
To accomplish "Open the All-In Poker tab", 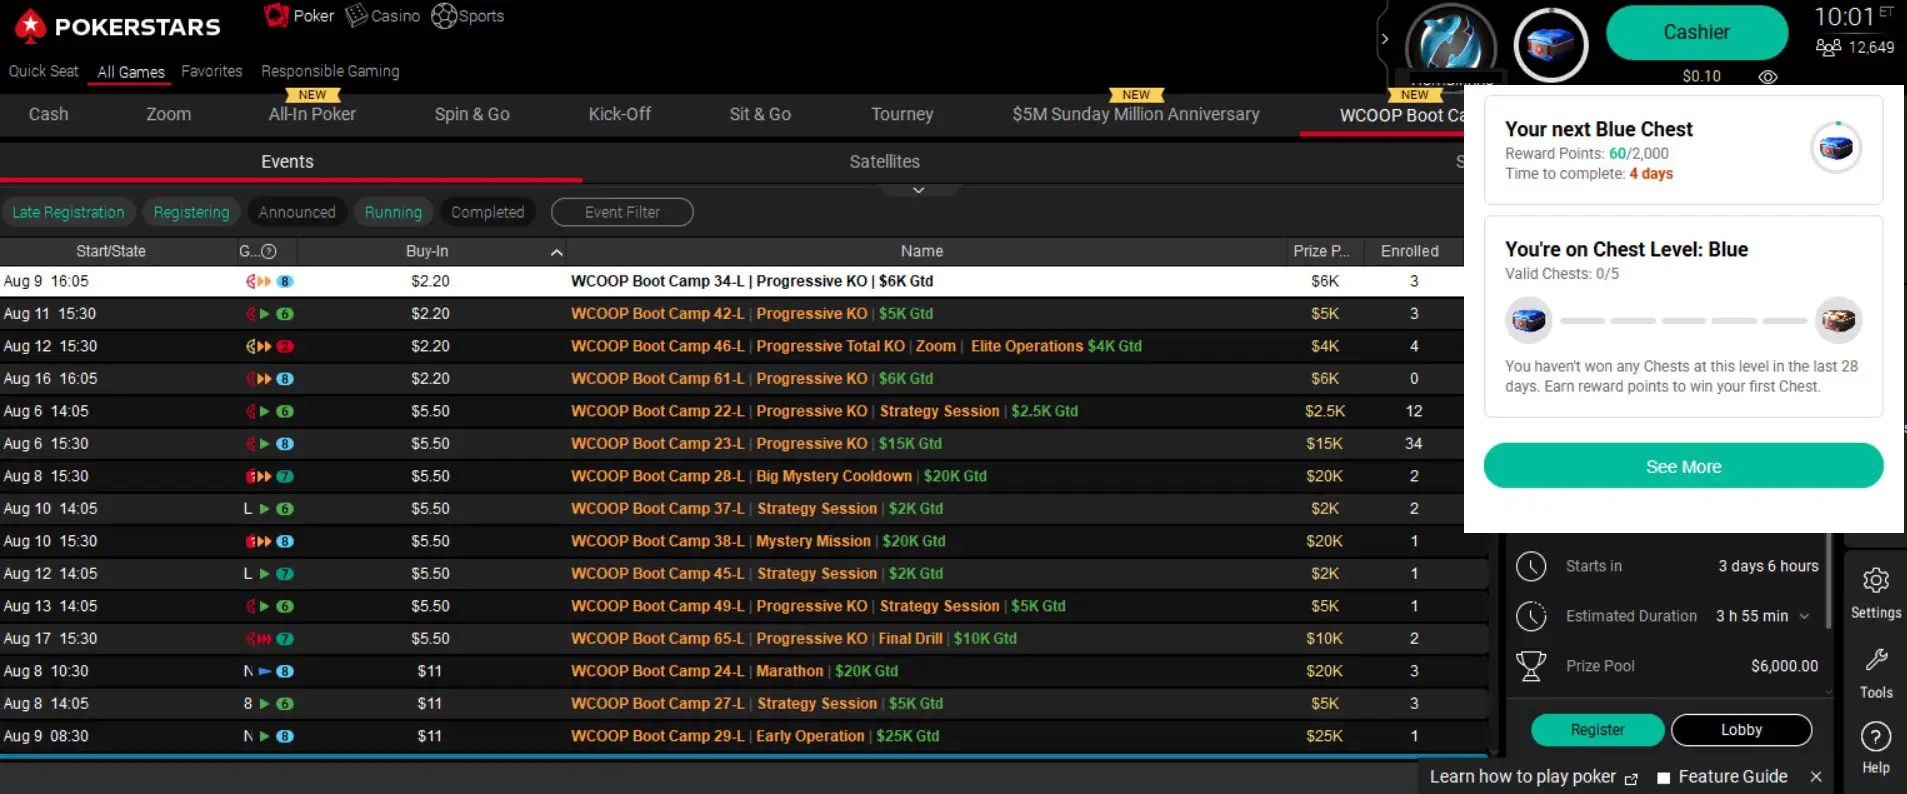I will pyautogui.click(x=312, y=115).
